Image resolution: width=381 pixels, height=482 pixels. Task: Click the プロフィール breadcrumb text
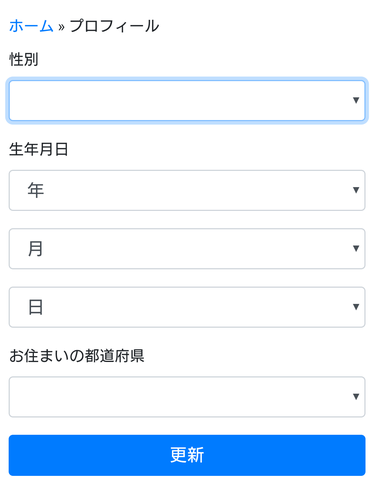point(114,26)
